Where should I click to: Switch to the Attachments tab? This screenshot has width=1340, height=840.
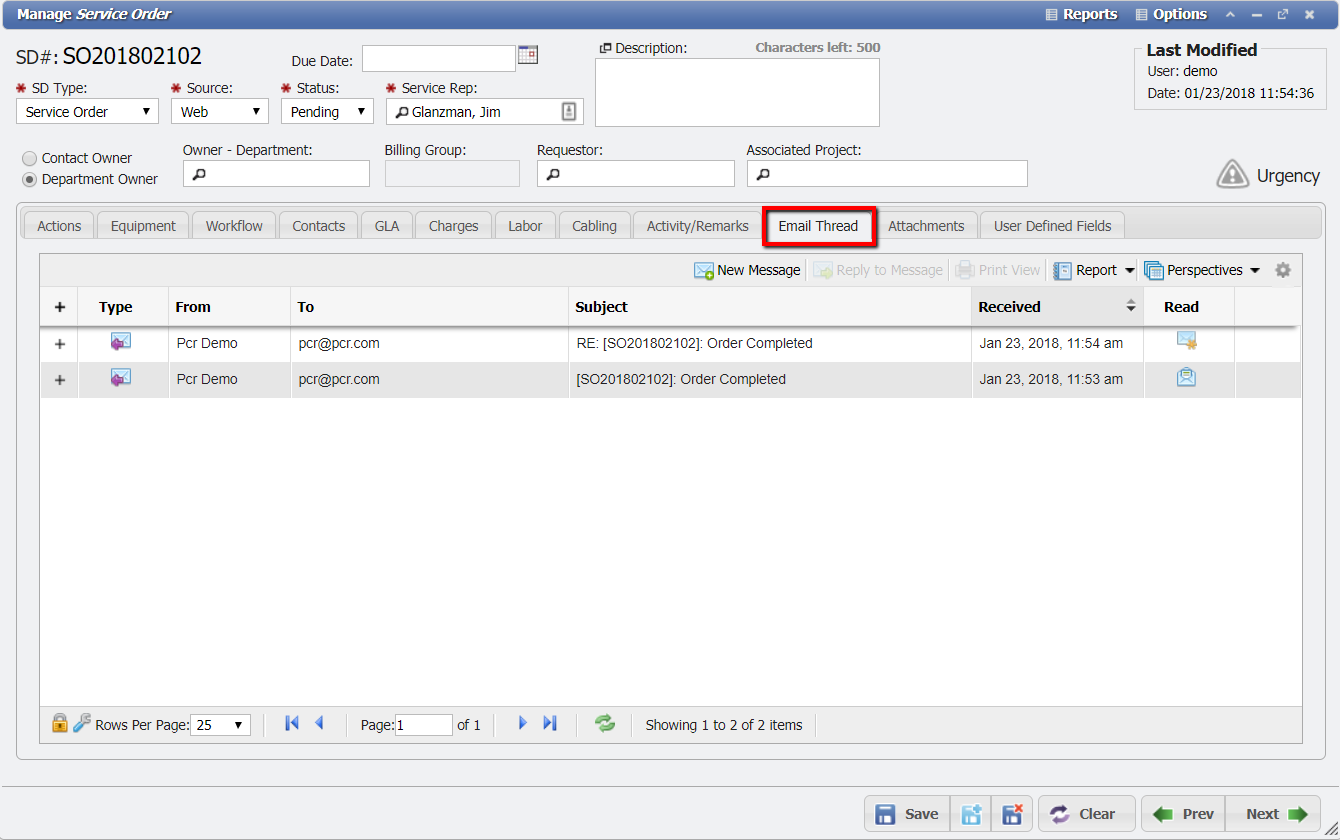(926, 225)
